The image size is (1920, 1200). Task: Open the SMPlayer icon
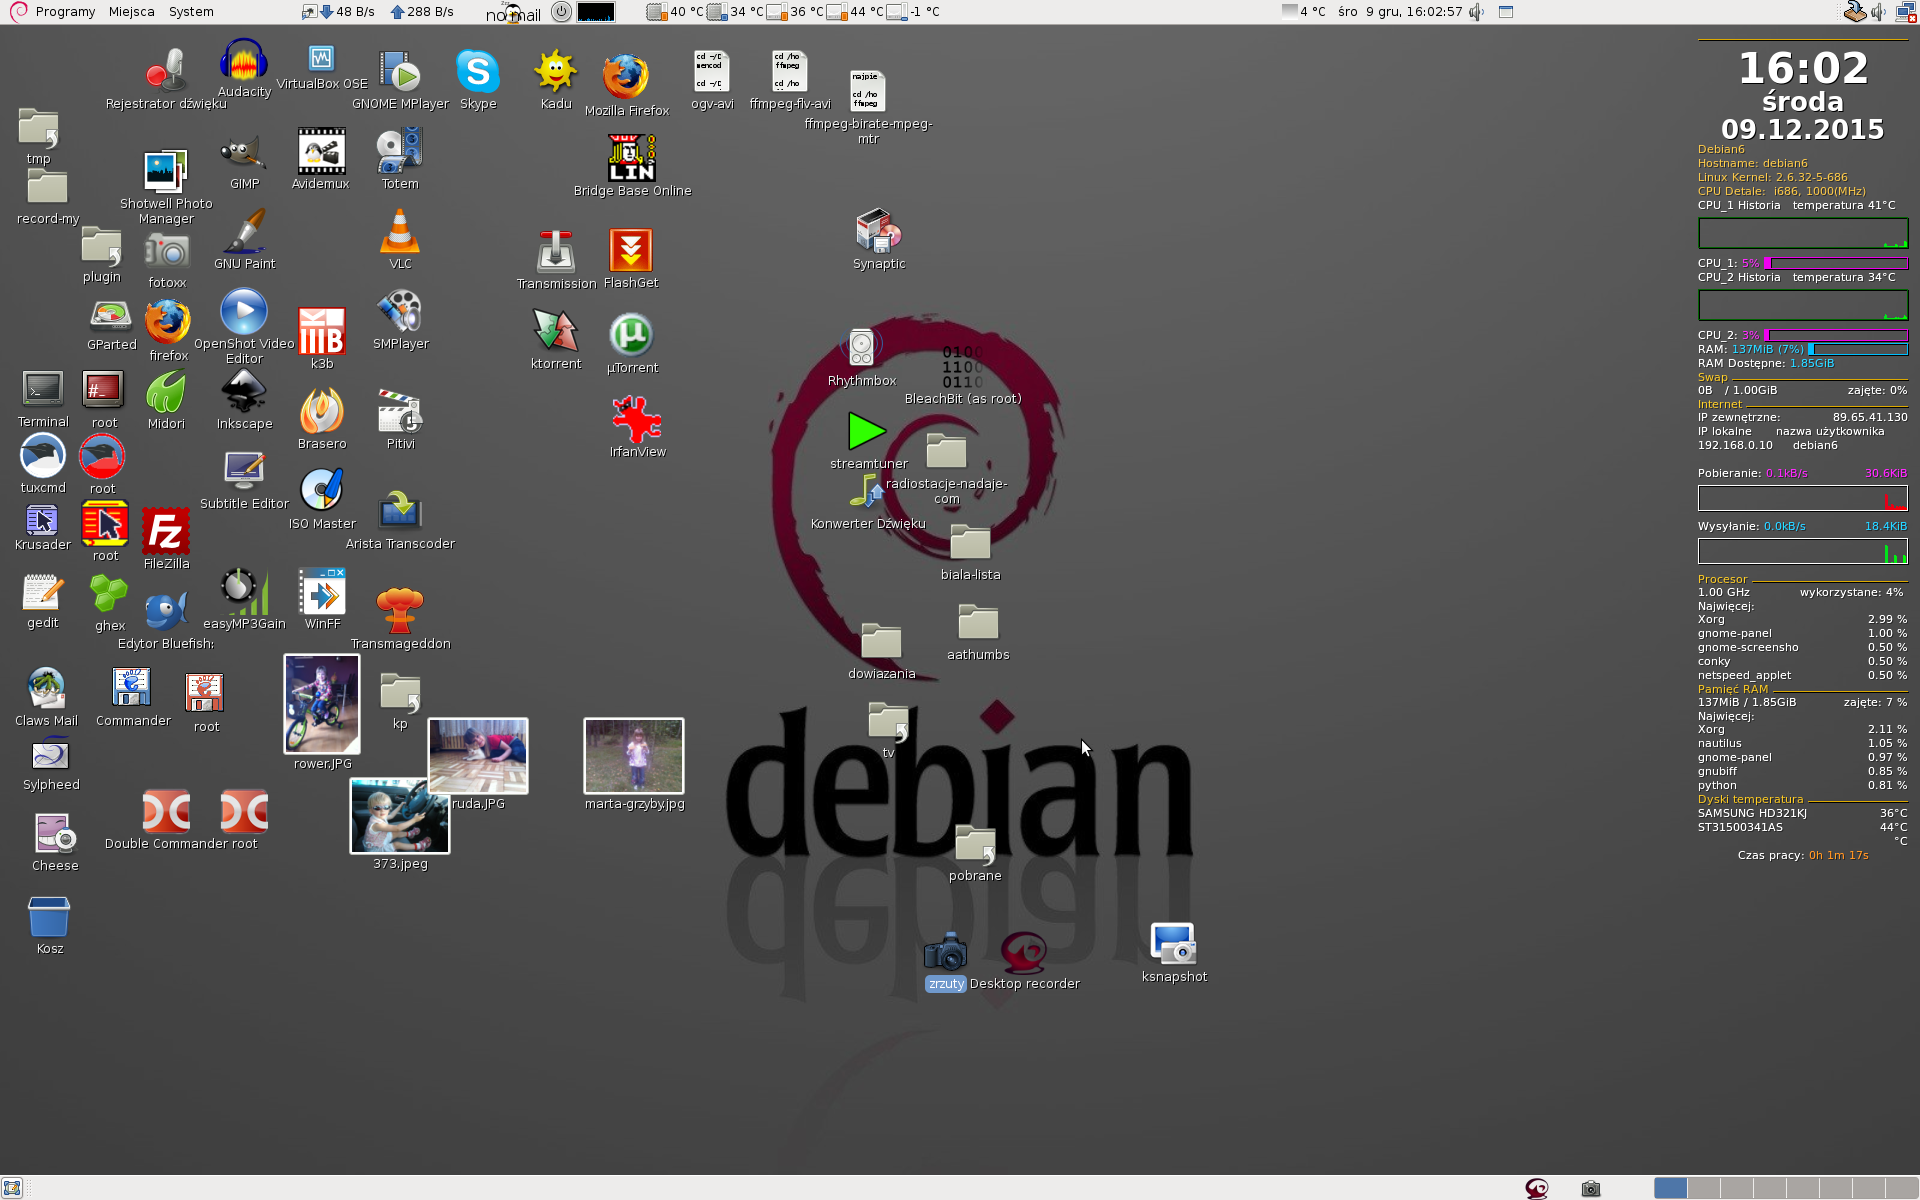pos(400,312)
